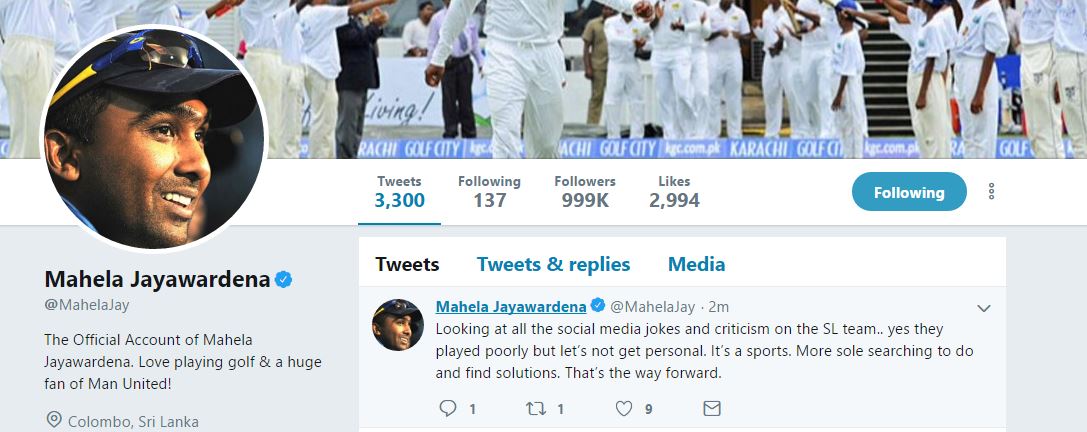Switch to the Tweets & replies tab
Image resolution: width=1087 pixels, height=432 pixels.
point(553,264)
